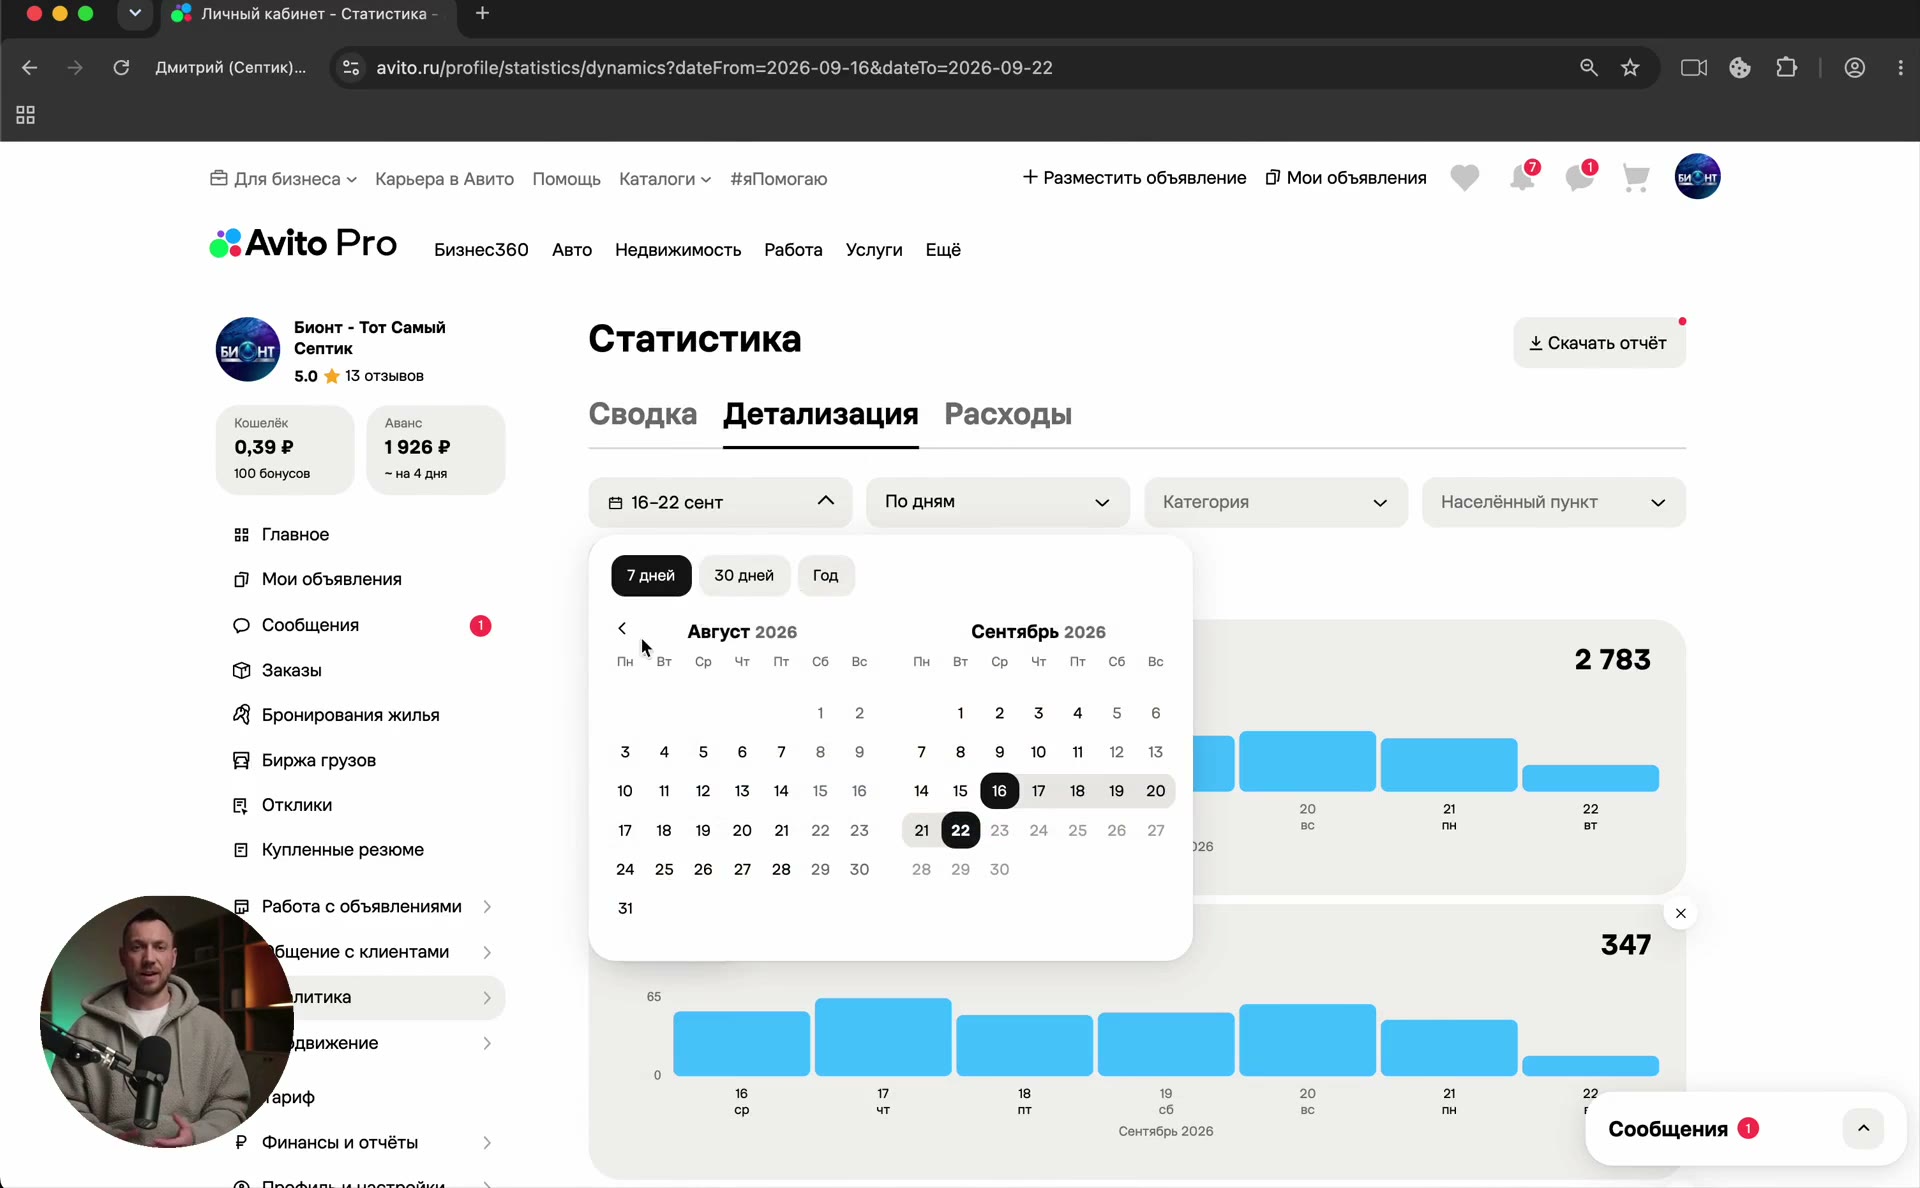This screenshot has width=1920, height=1188.
Task: Open the favorites heart icon
Action: pos(1464,178)
